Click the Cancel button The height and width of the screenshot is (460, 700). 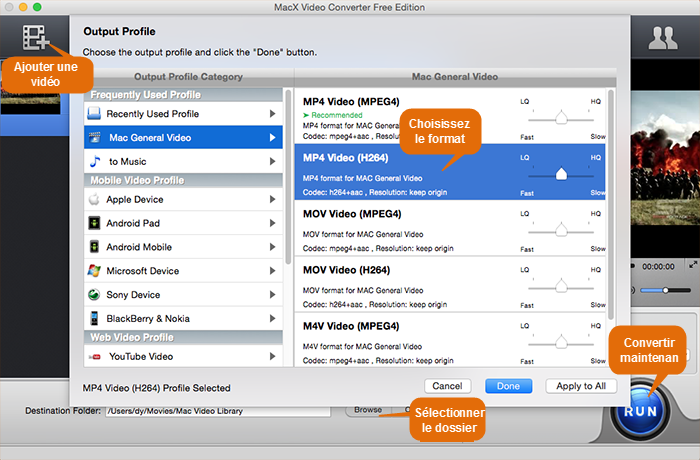447,386
